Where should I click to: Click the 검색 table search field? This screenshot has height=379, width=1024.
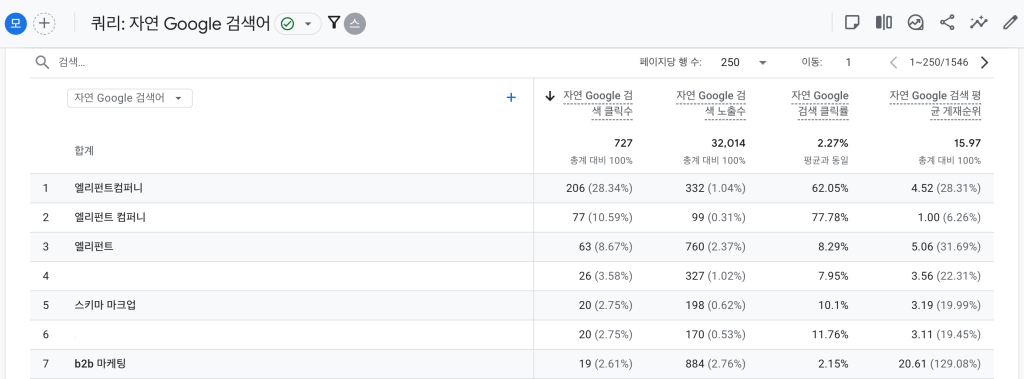(x=196, y=63)
